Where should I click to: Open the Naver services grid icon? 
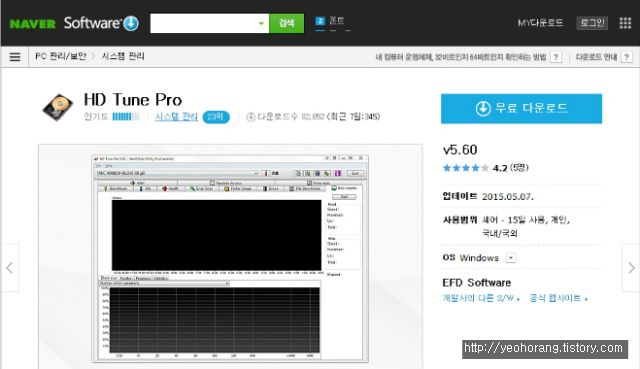tap(625, 23)
